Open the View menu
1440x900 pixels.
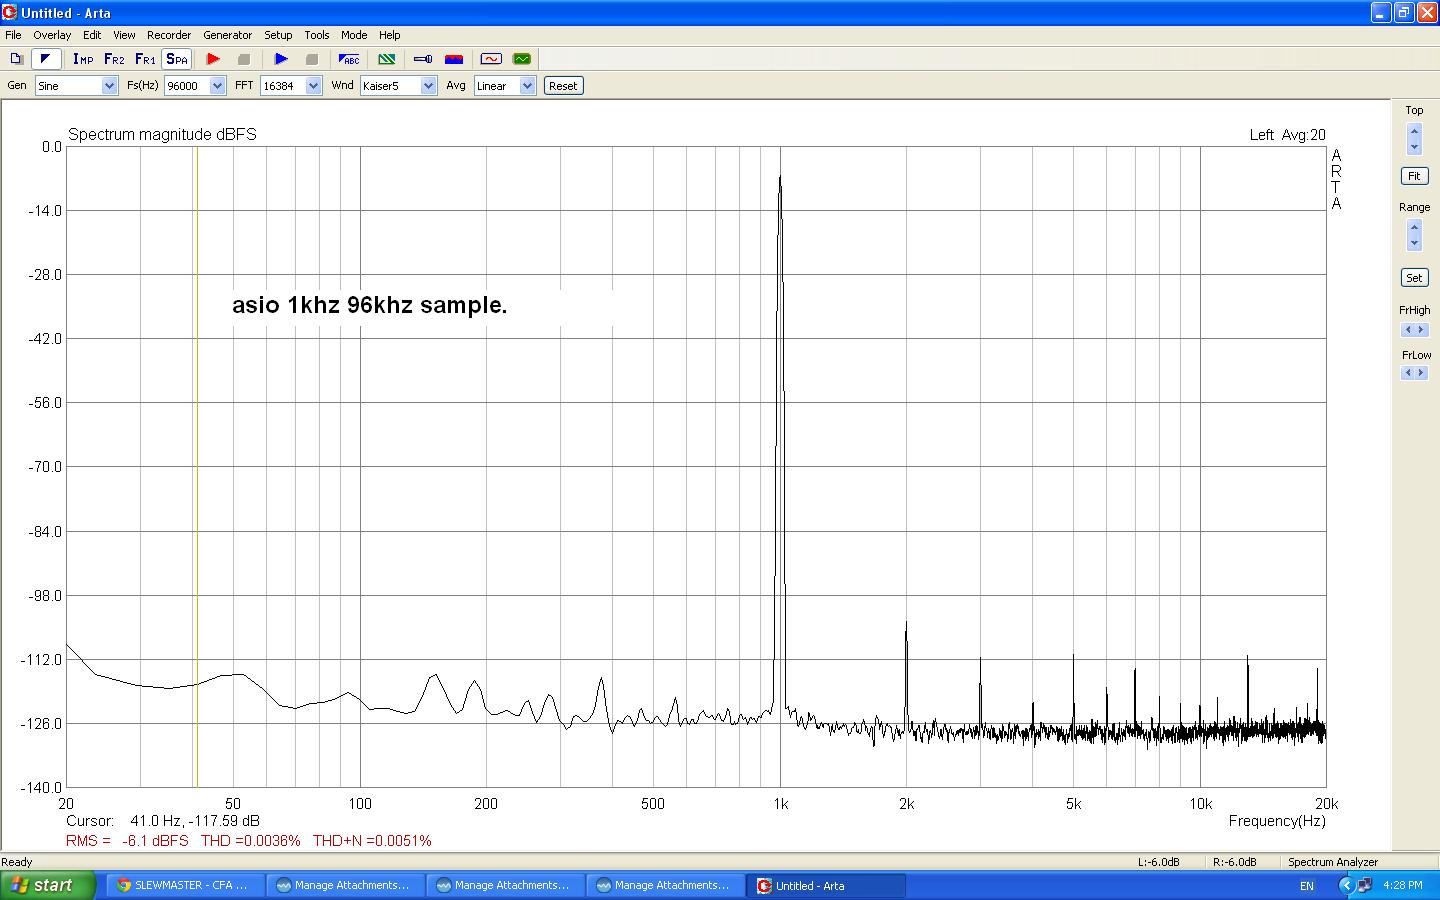click(x=124, y=35)
